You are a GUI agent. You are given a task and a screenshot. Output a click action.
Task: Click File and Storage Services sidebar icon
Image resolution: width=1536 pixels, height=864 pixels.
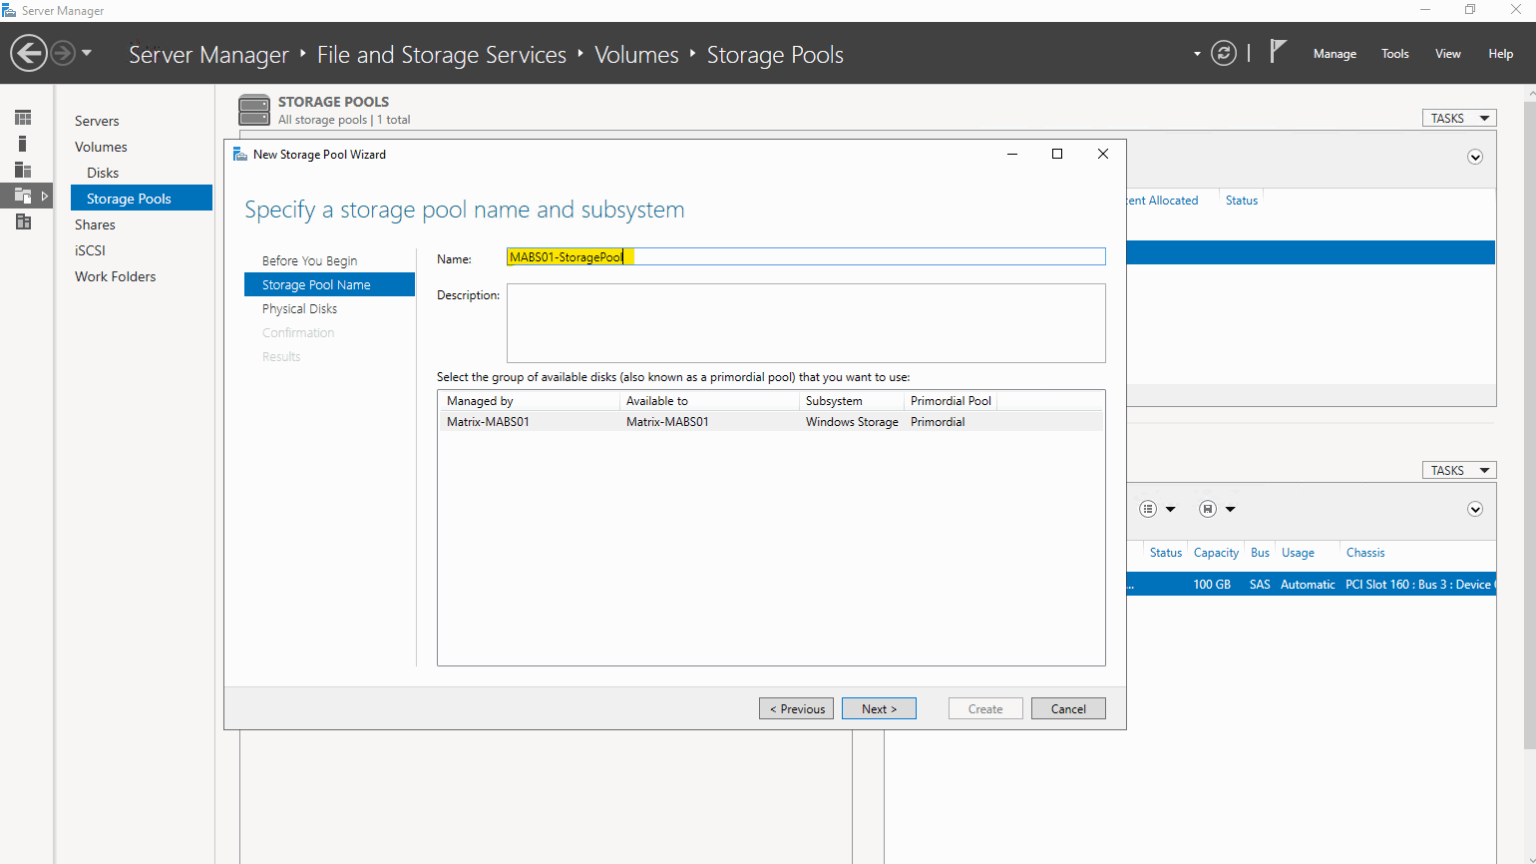[x=23, y=196]
